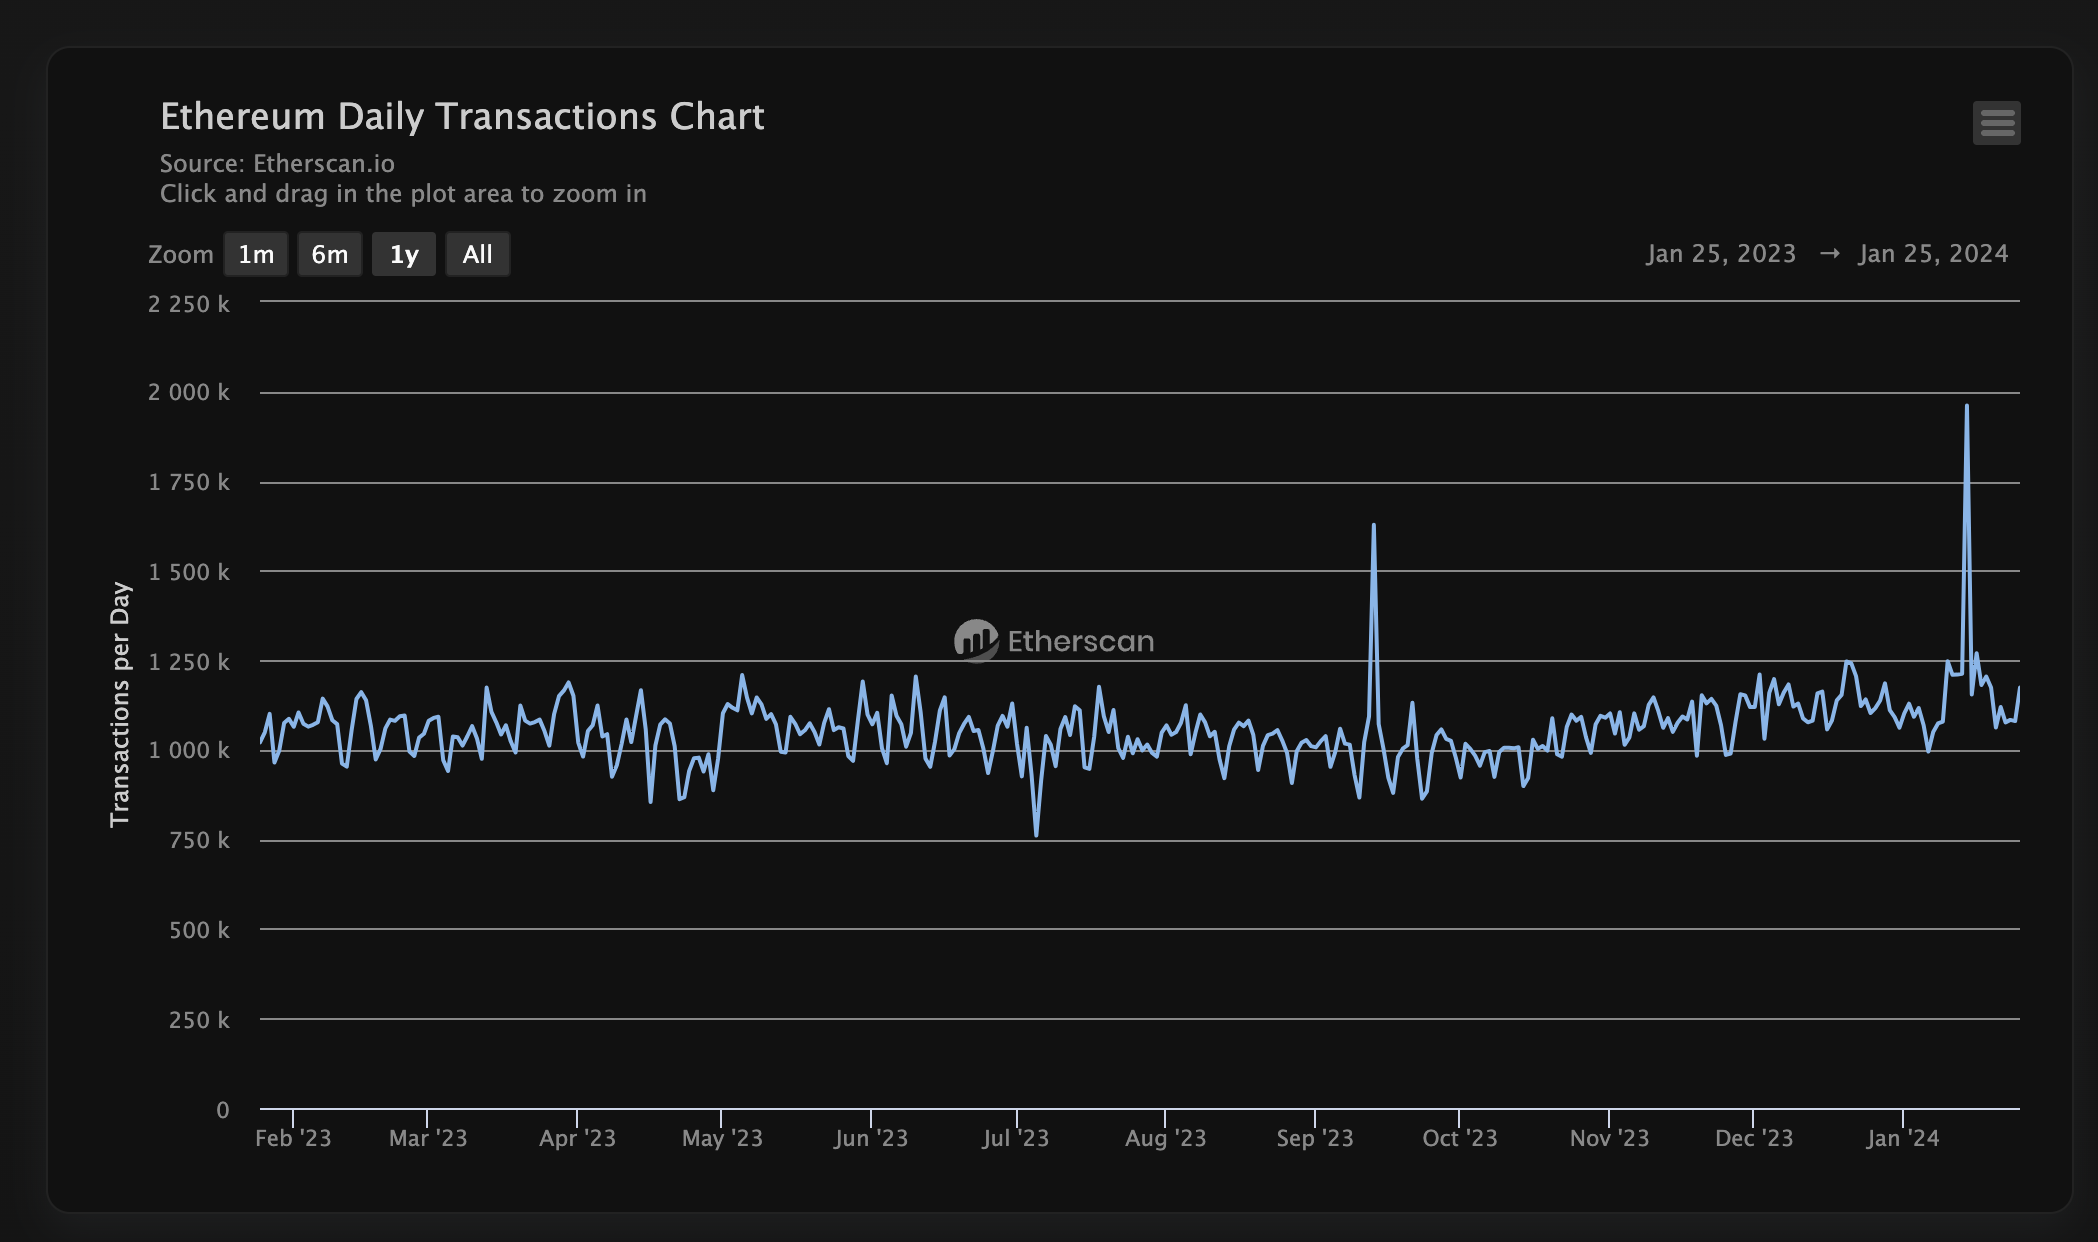
Task: Open the chart context menu hamburger icon
Action: point(1996,123)
